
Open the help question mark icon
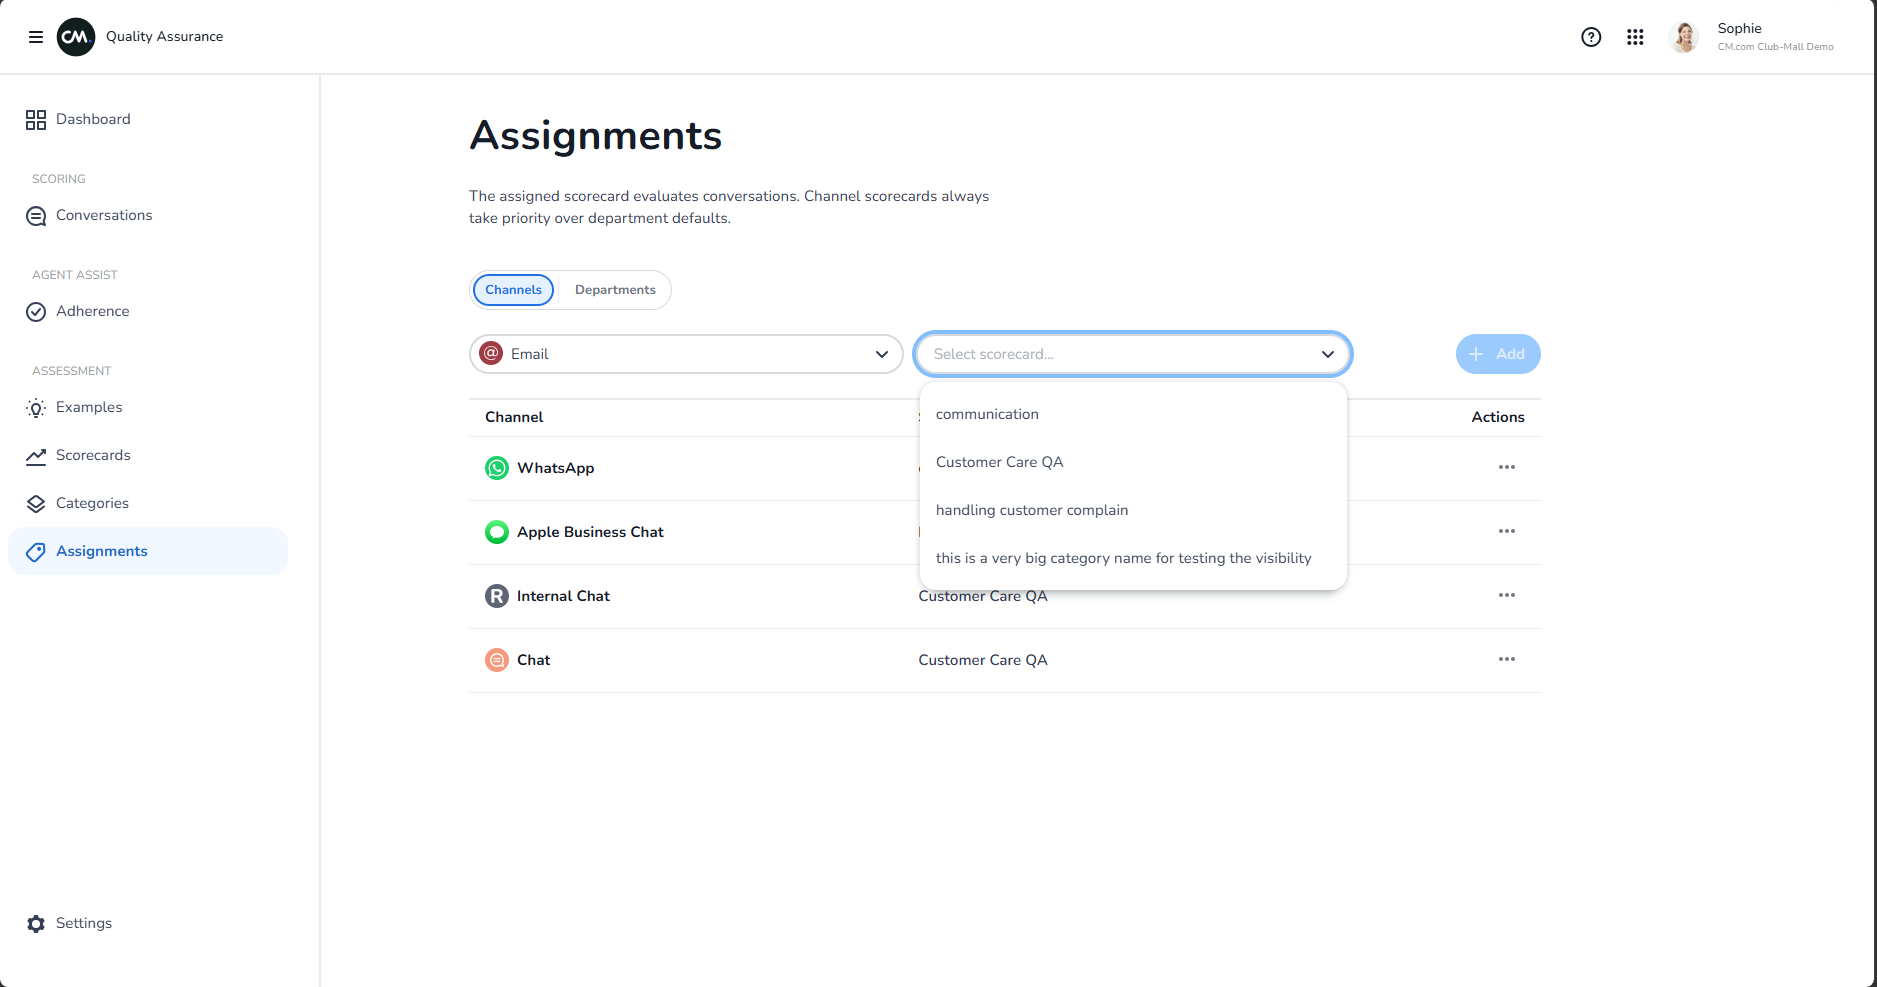(1591, 37)
